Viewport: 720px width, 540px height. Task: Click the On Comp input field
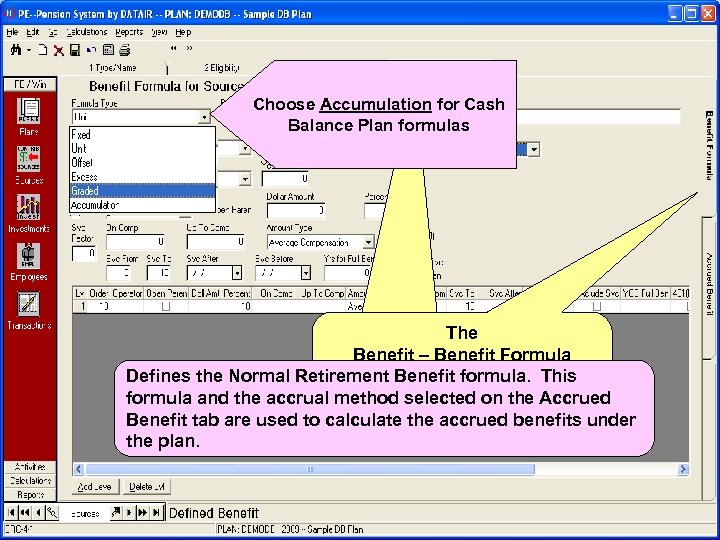click(x=135, y=242)
